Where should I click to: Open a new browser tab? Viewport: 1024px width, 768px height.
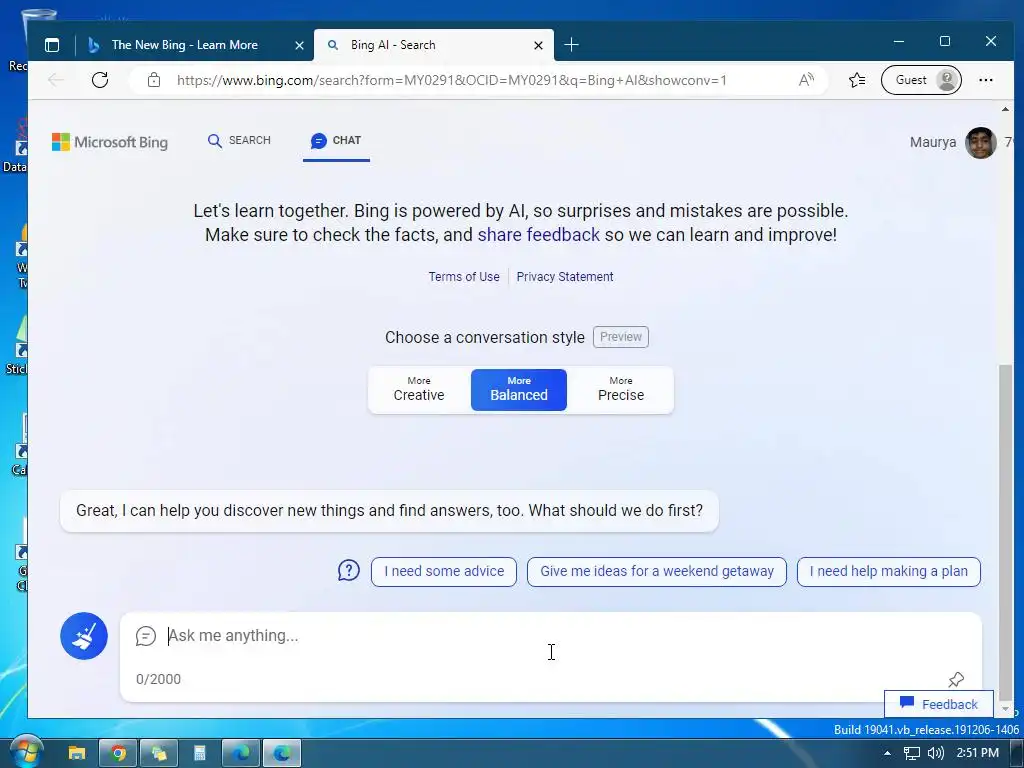[571, 44]
